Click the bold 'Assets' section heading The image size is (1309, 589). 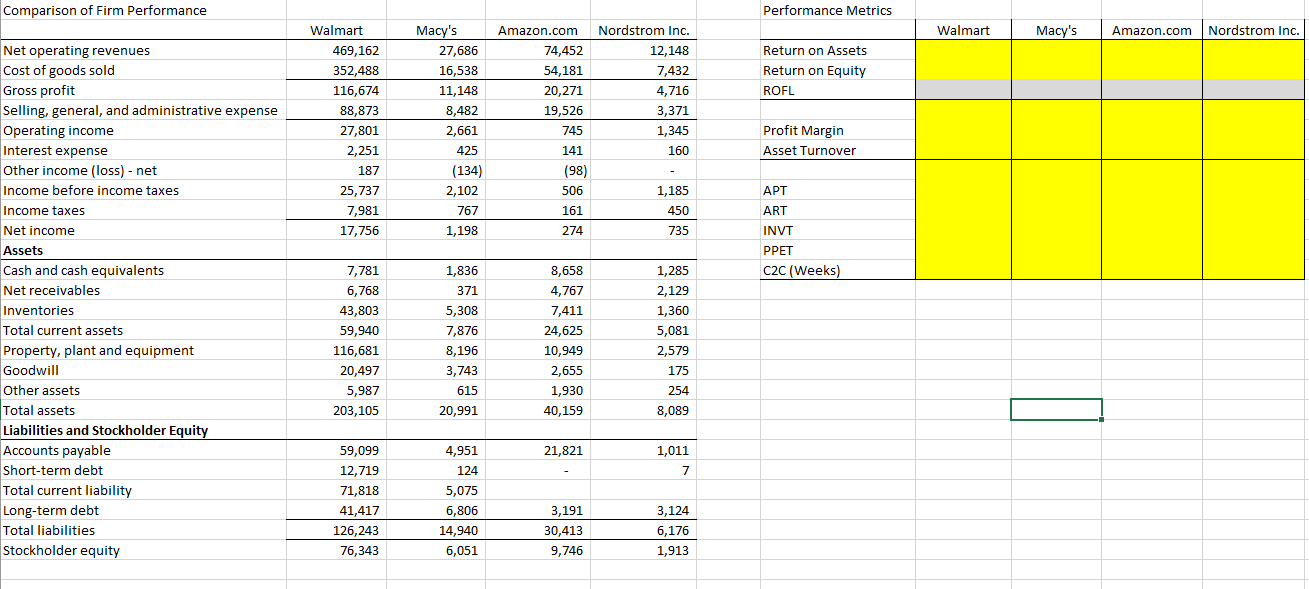click(x=23, y=250)
